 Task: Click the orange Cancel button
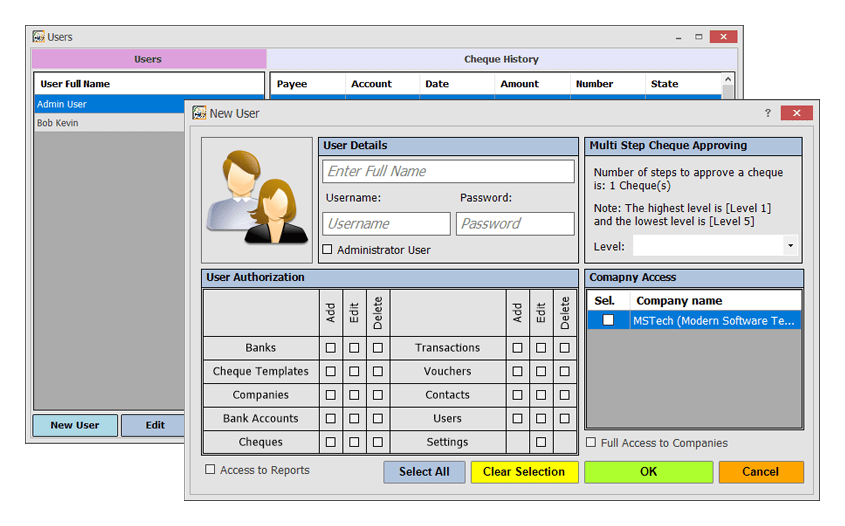(x=760, y=472)
